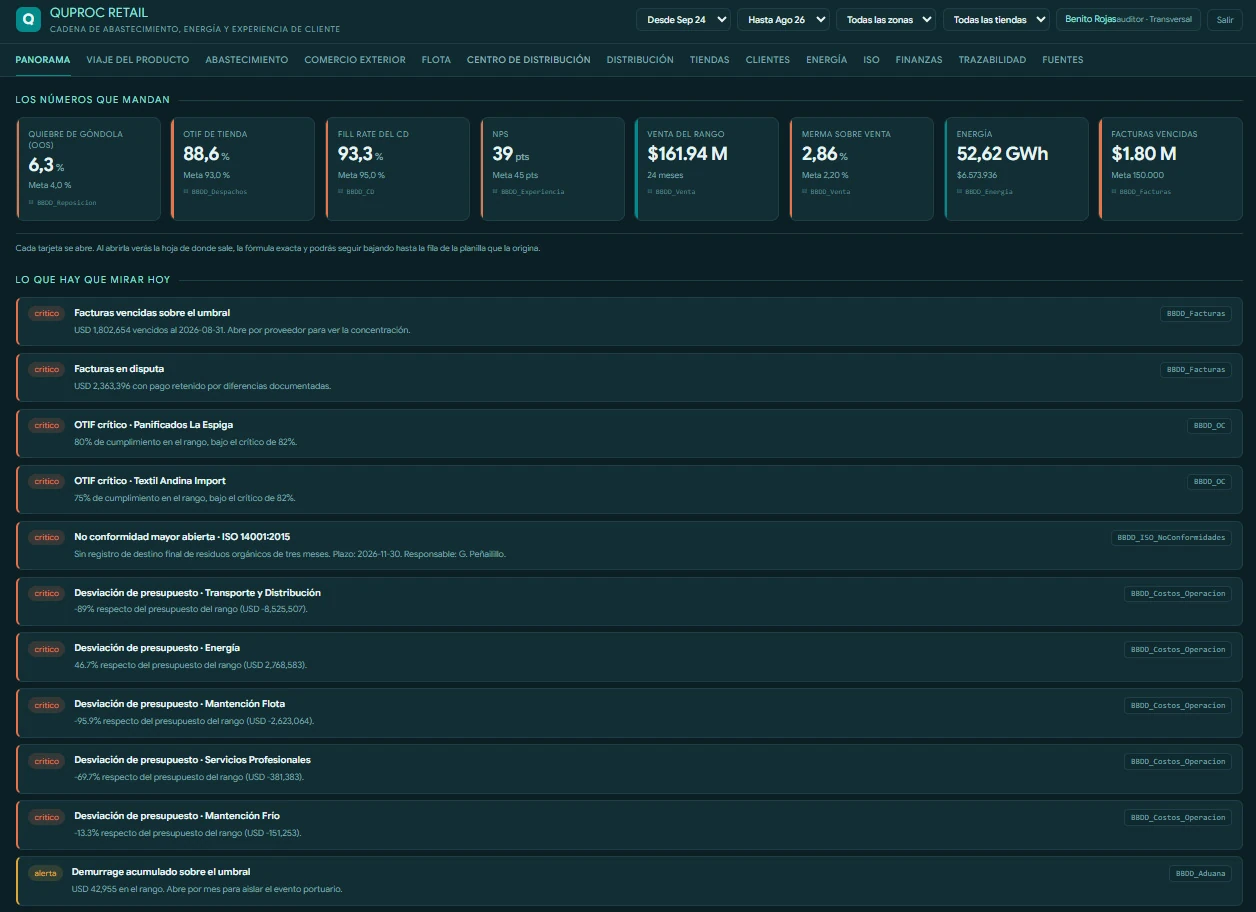Open the Facturas en disputa alert
Viewport: 1256px width, 912px height.
click(x=629, y=377)
